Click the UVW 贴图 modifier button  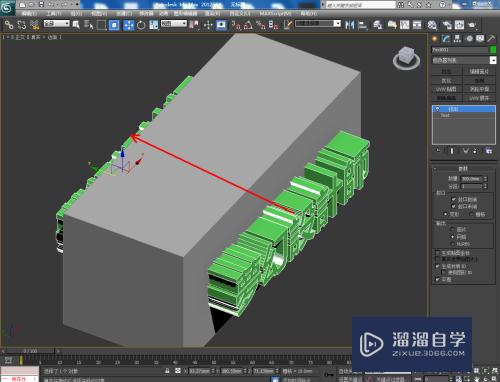(446, 89)
